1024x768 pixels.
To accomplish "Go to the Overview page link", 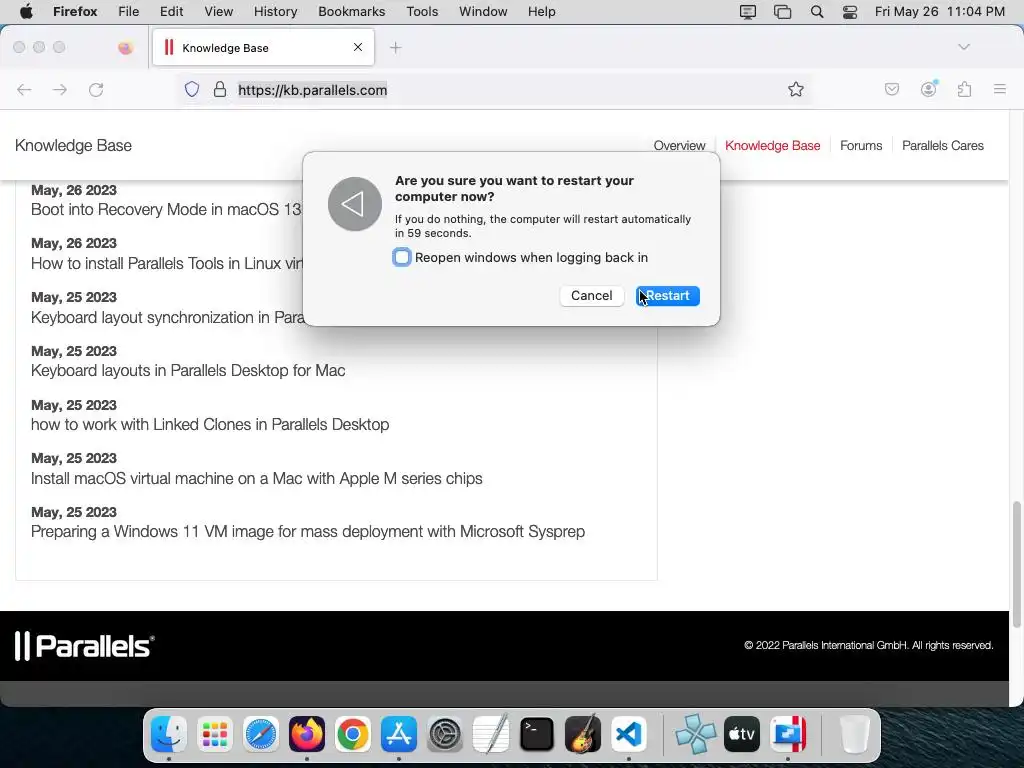I will [x=679, y=146].
